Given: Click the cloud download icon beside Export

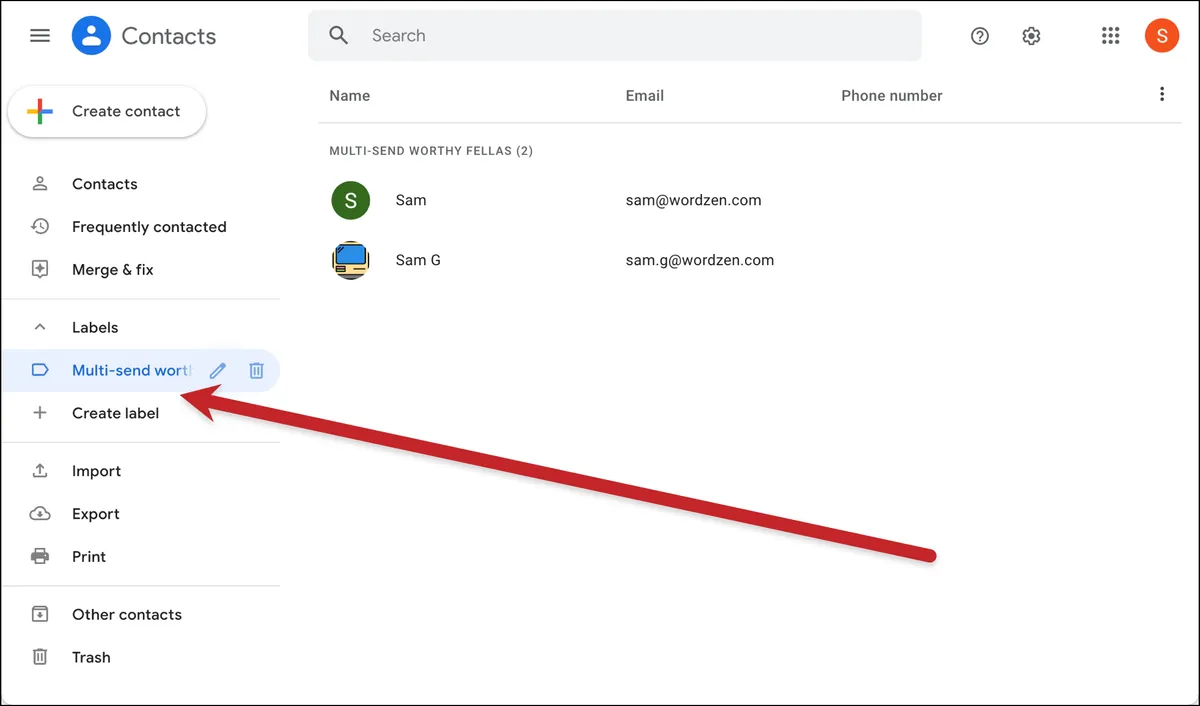Looking at the screenshot, I should (40, 514).
